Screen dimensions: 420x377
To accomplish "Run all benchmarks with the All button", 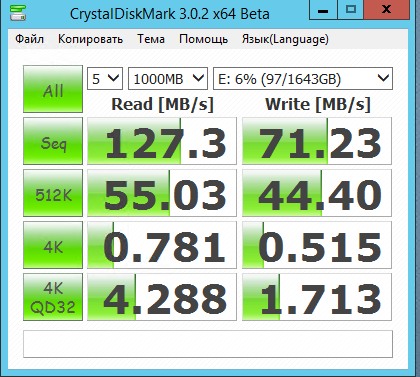I will tap(53, 89).
